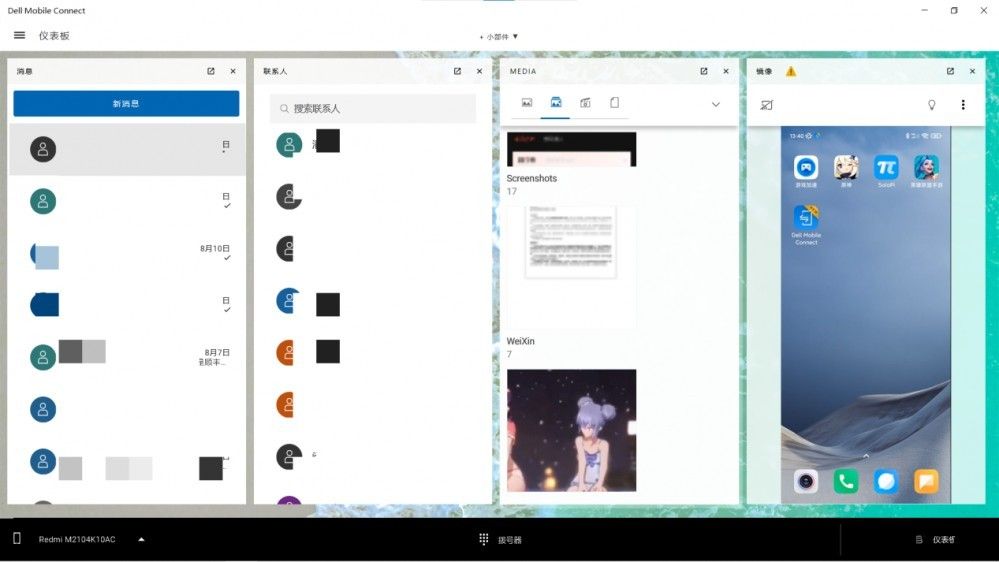Pop out the 镜像 mirror panel
The width and height of the screenshot is (999, 562).
(951, 71)
